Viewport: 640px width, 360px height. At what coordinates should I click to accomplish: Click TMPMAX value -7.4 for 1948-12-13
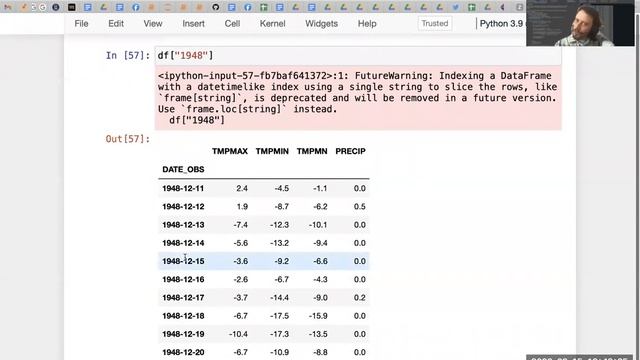240,225
